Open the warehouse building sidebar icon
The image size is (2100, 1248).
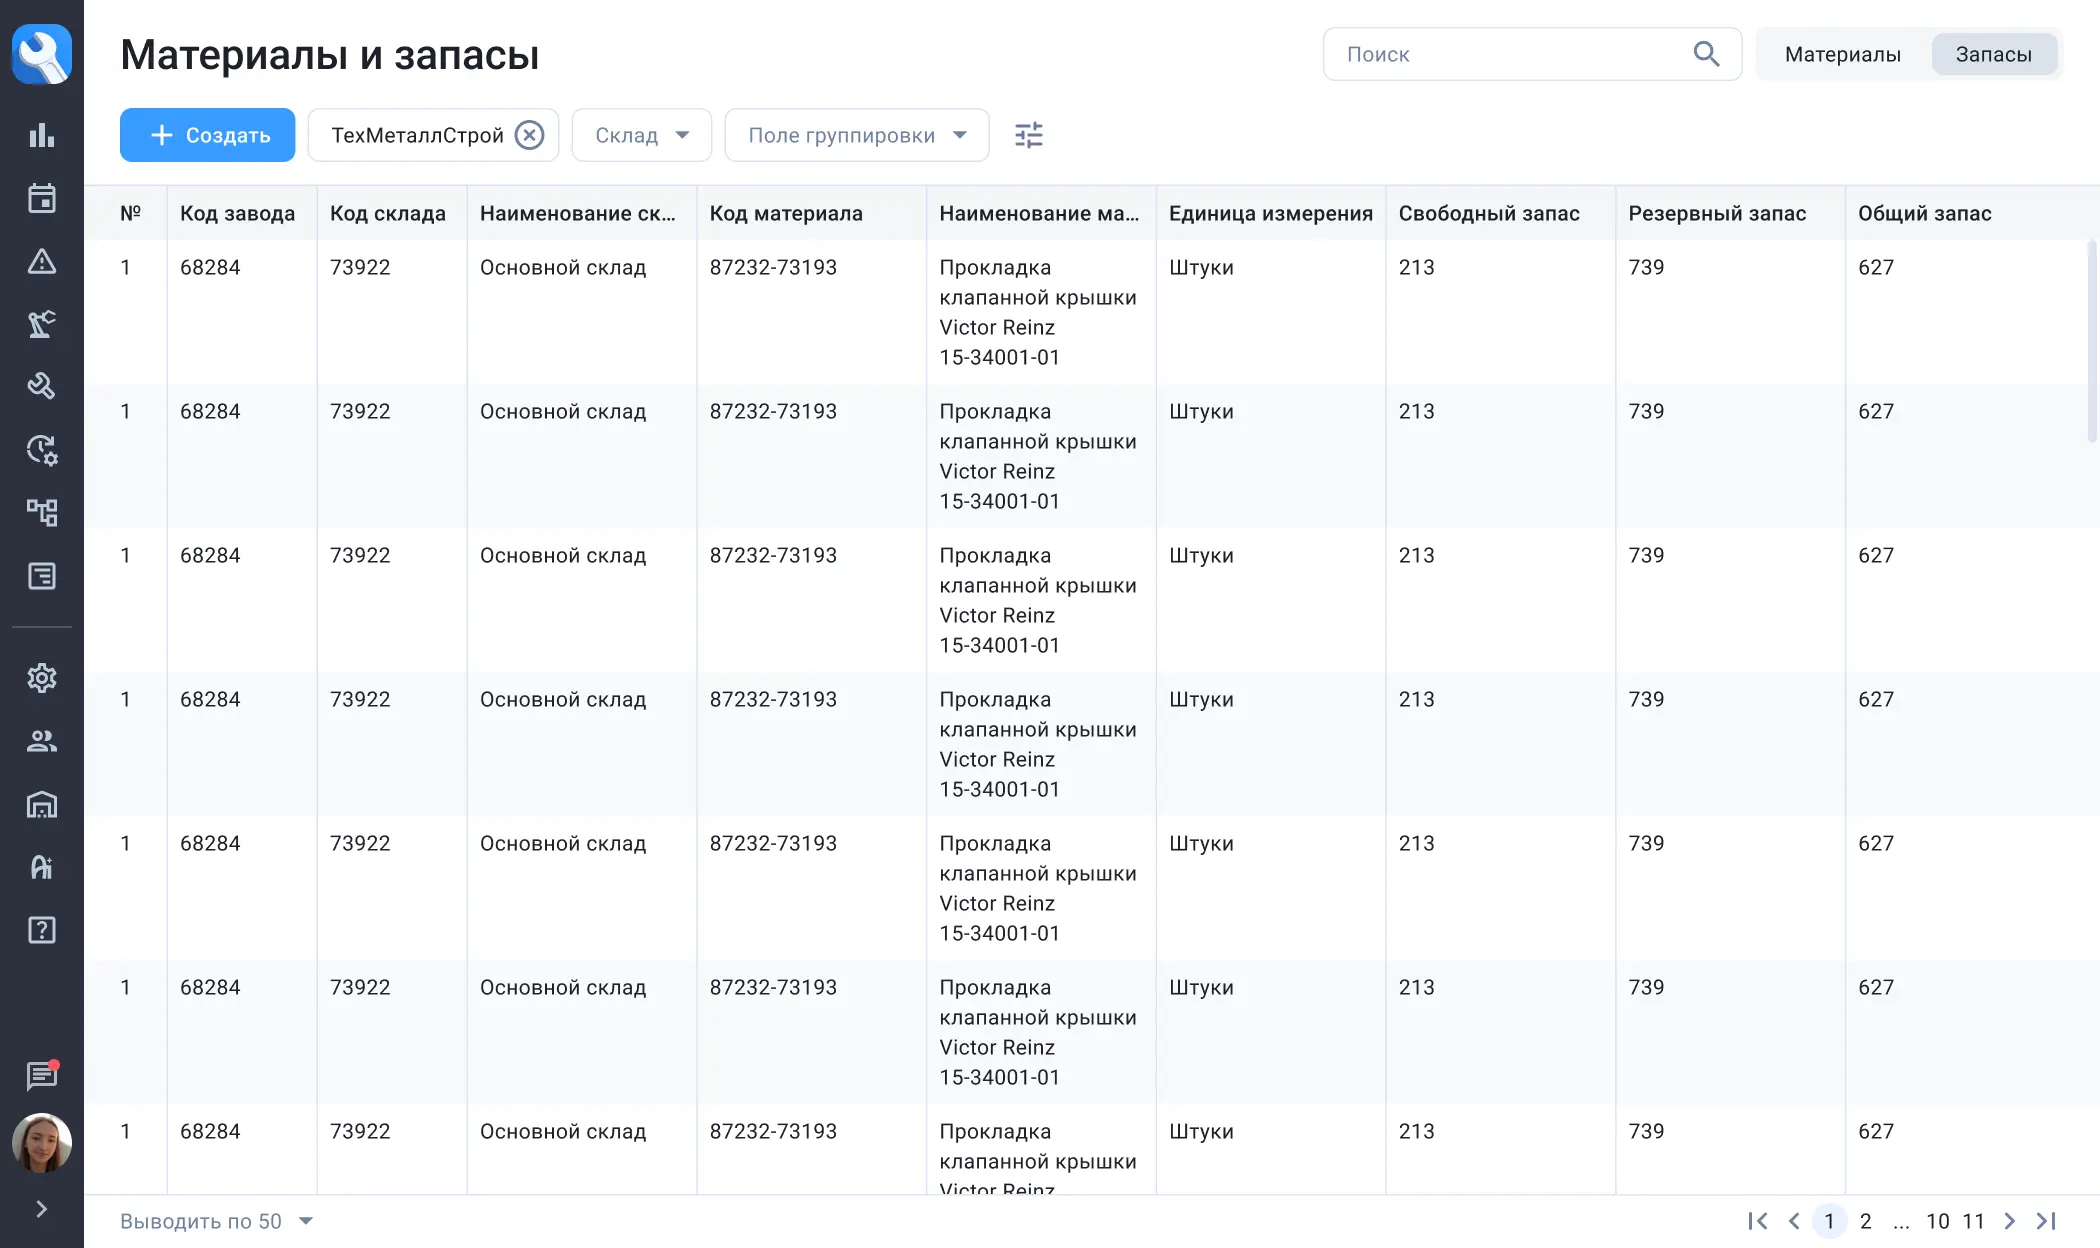[x=41, y=804]
